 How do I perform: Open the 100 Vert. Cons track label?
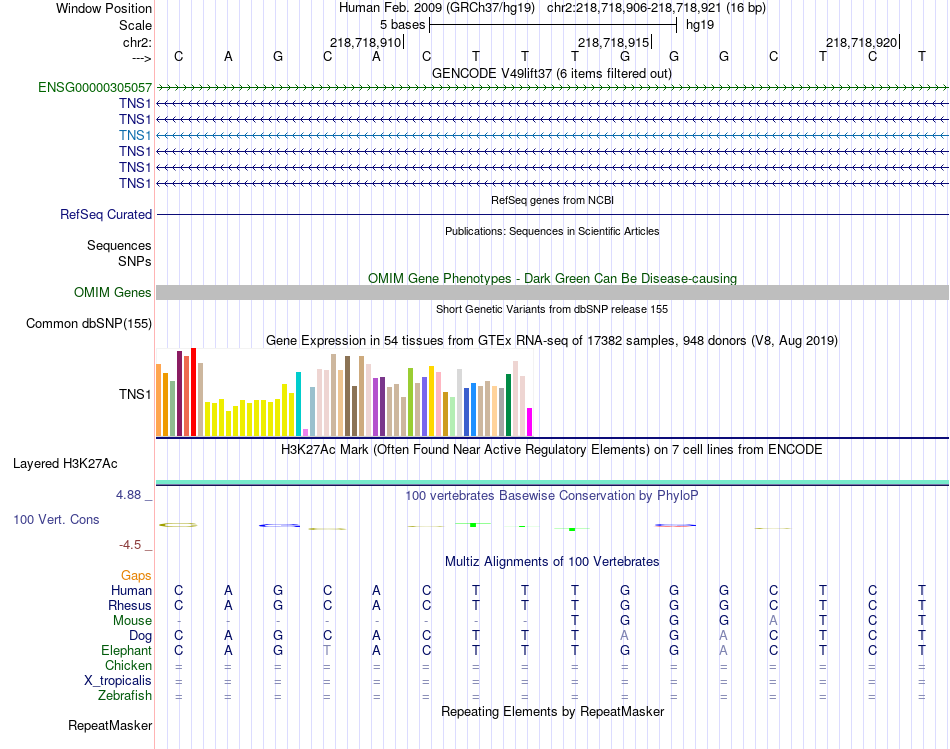(x=56, y=520)
